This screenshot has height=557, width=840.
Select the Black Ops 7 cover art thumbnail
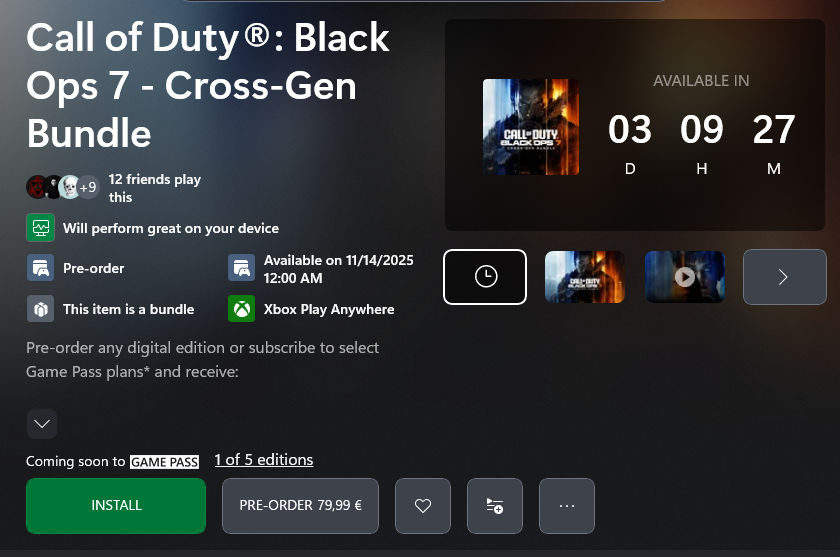coord(584,277)
